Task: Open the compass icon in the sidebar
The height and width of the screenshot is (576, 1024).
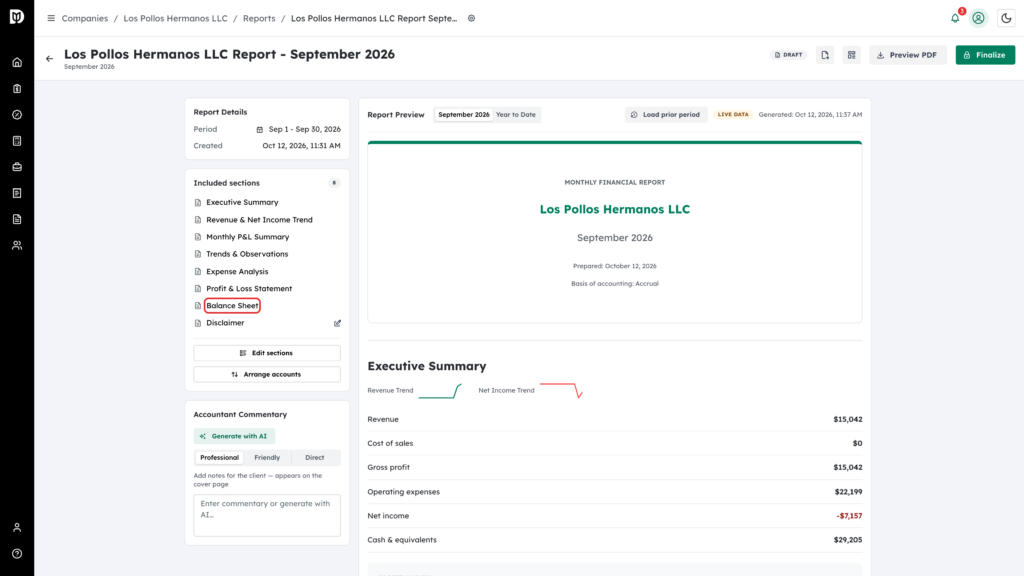Action: click(x=17, y=115)
